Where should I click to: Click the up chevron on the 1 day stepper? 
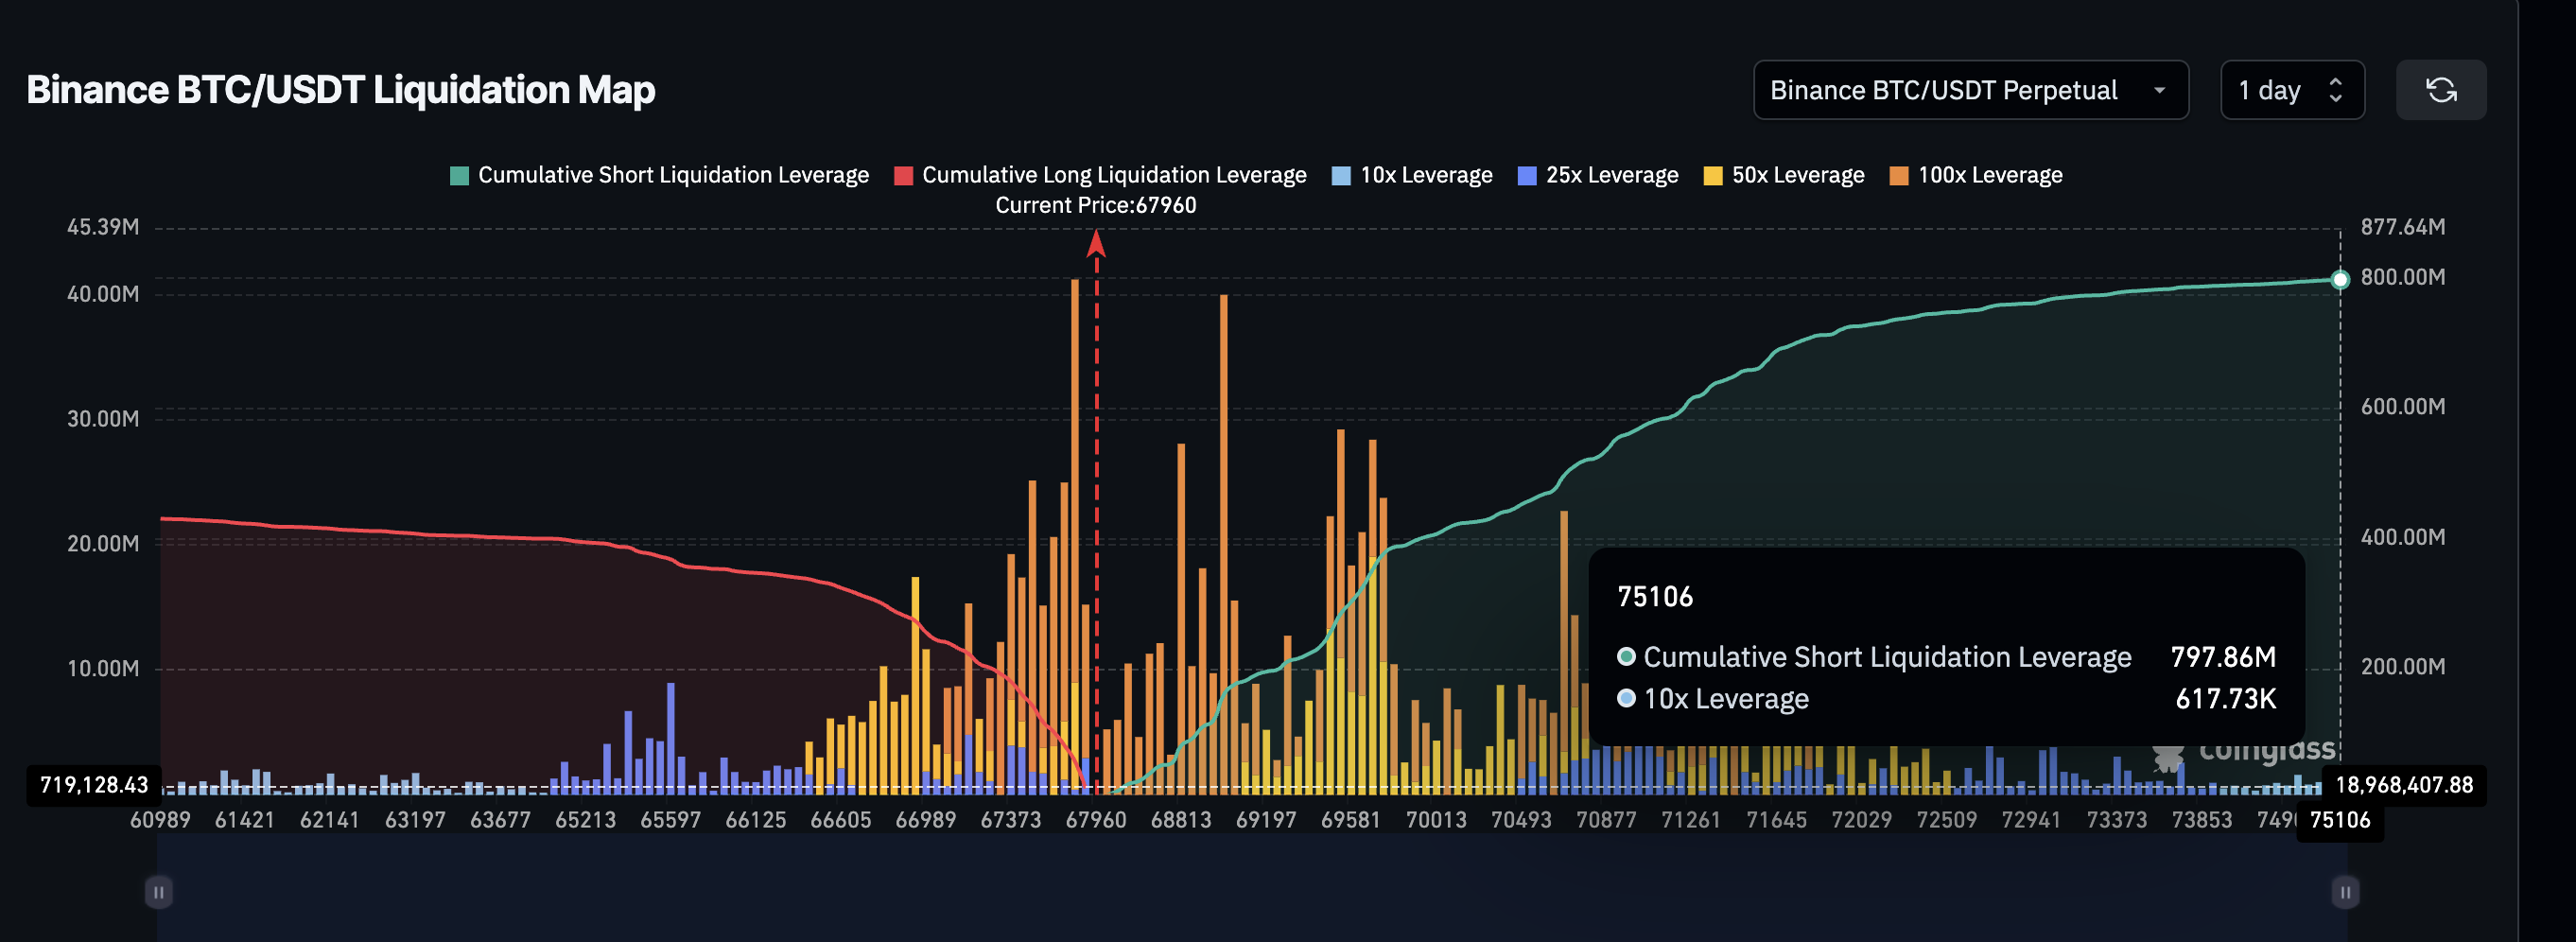click(x=2335, y=82)
